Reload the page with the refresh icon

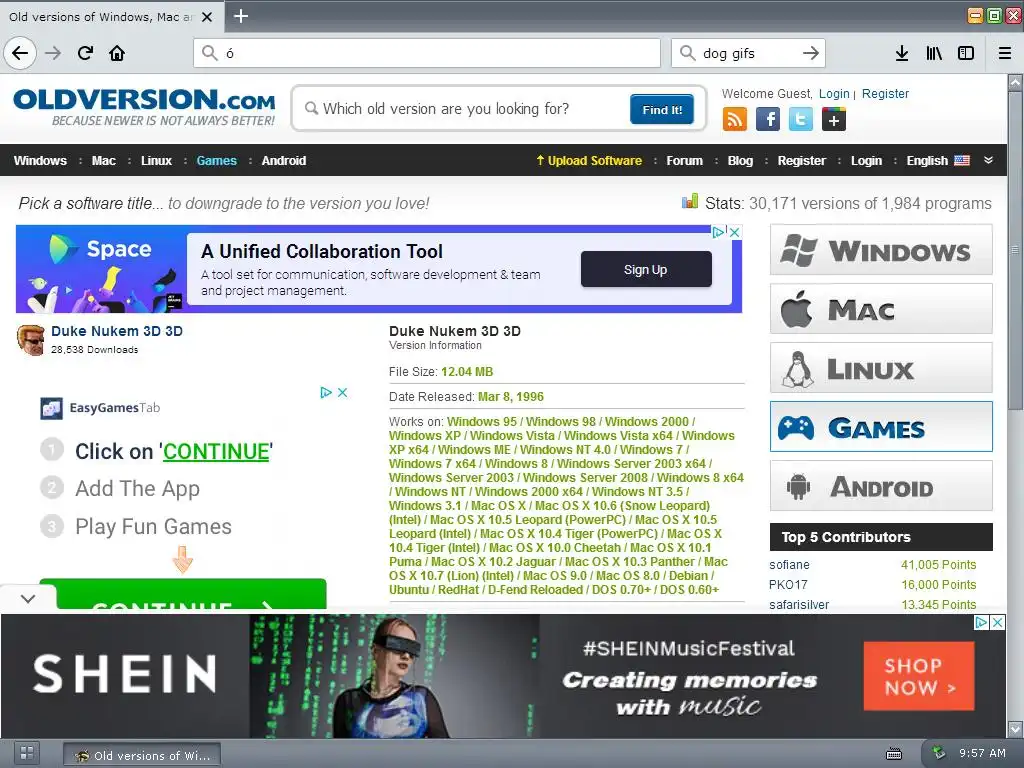pos(85,53)
